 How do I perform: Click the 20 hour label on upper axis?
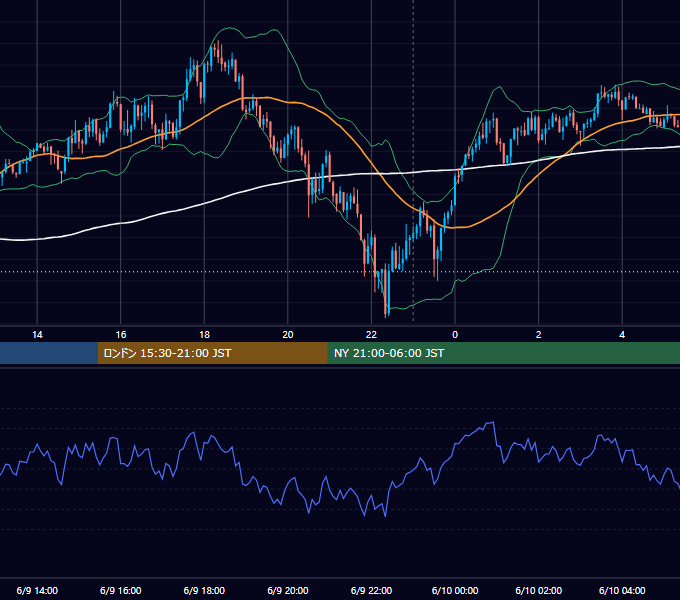pos(288,335)
